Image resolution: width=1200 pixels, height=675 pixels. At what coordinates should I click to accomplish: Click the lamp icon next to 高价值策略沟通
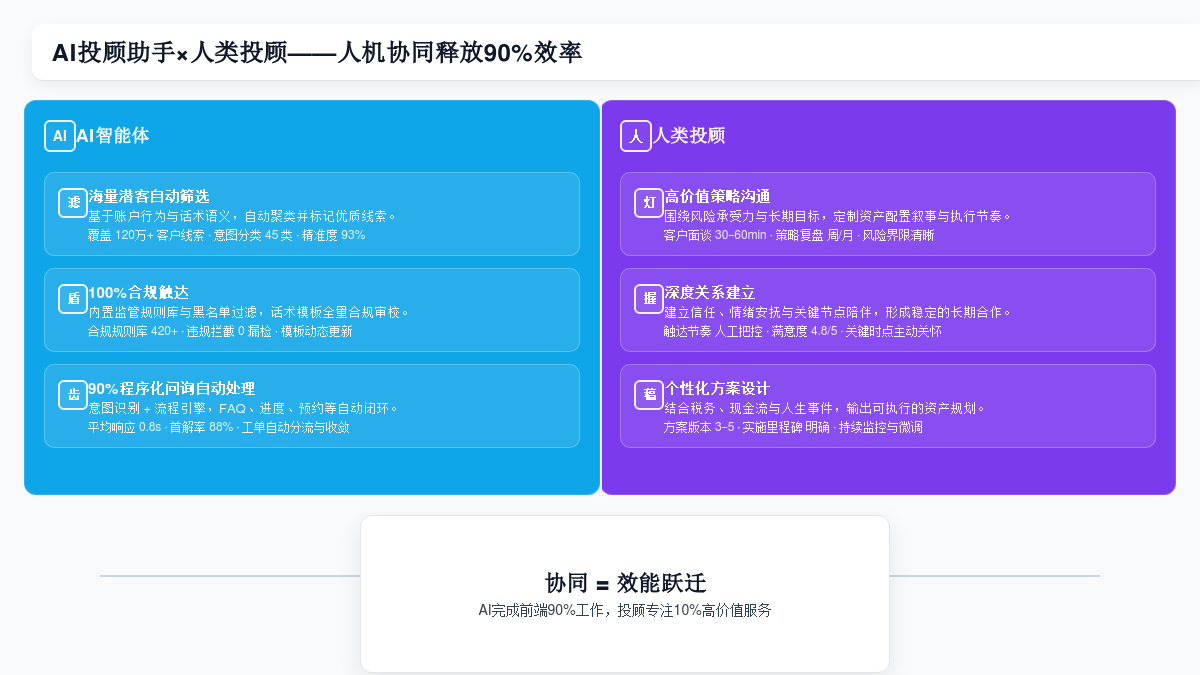(649, 203)
